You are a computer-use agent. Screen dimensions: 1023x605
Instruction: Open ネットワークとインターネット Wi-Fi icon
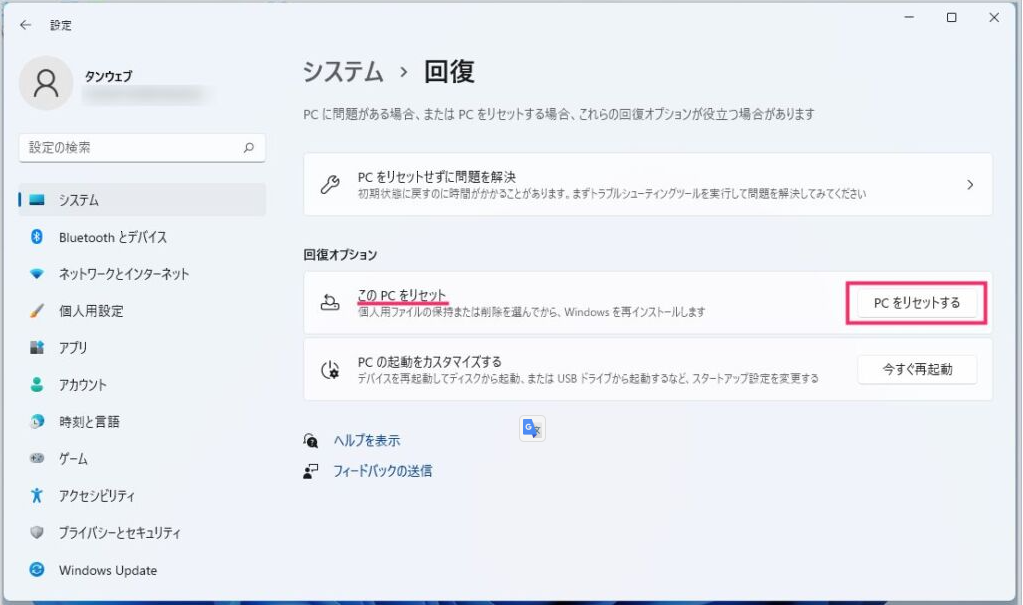(x=37, y=273)
